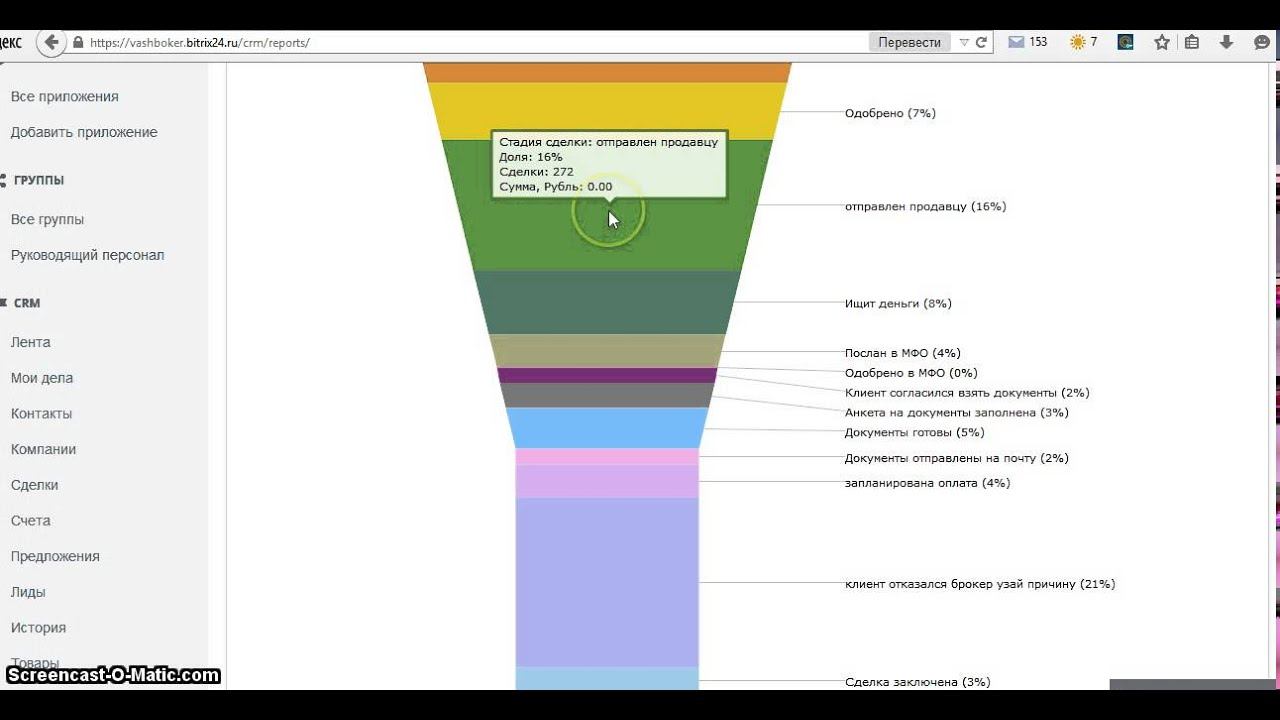The height and width of the screenshot is (720, 1280).
Task: Bookmark this page with the star icon
Action: point(1161,42)
